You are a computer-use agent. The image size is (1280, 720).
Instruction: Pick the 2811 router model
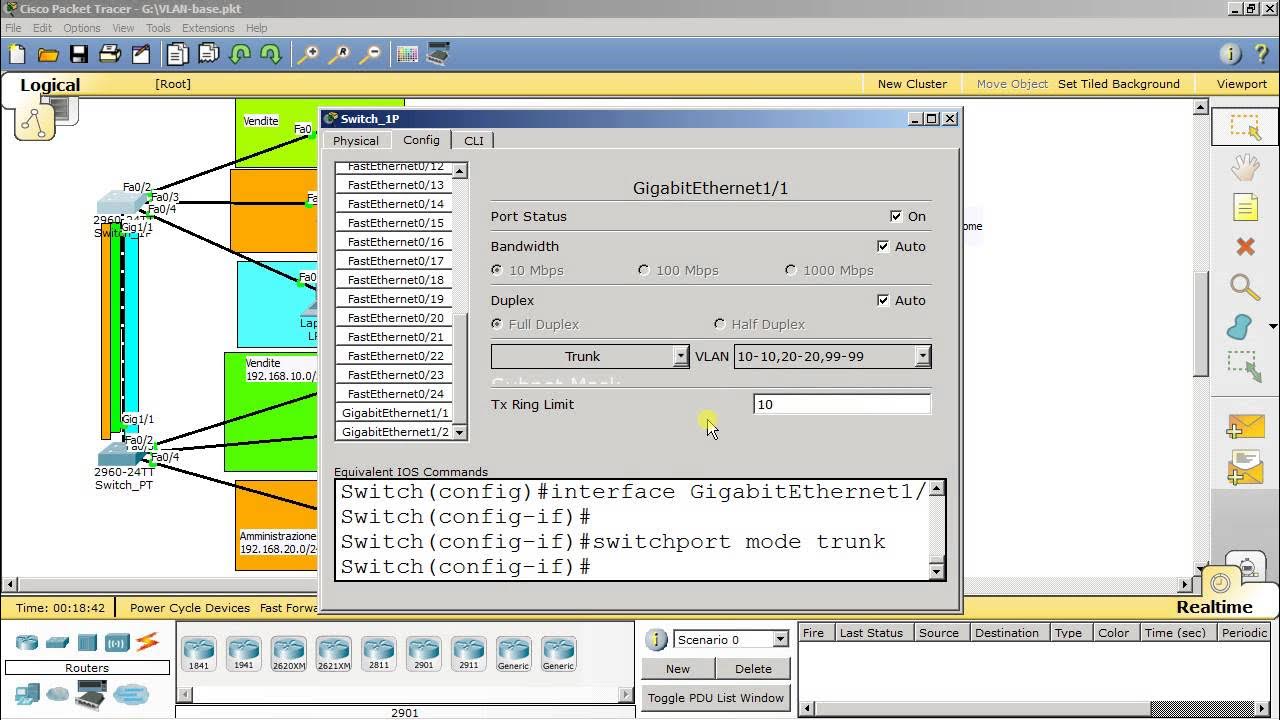(378, 654)
